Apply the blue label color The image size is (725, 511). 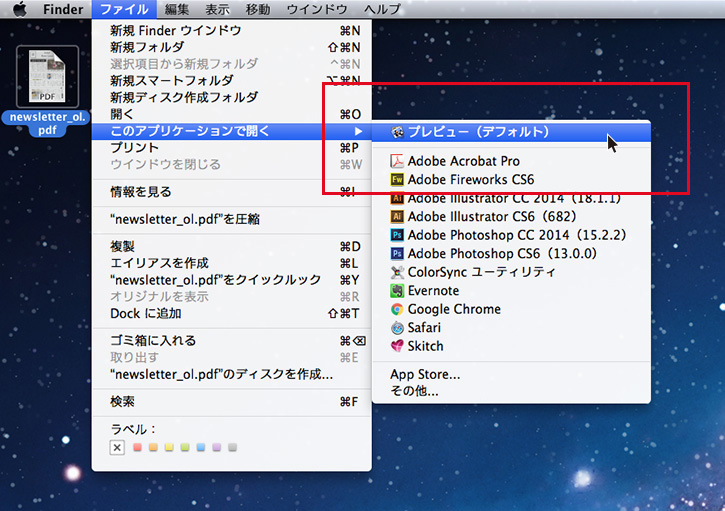tap(200, 448)
